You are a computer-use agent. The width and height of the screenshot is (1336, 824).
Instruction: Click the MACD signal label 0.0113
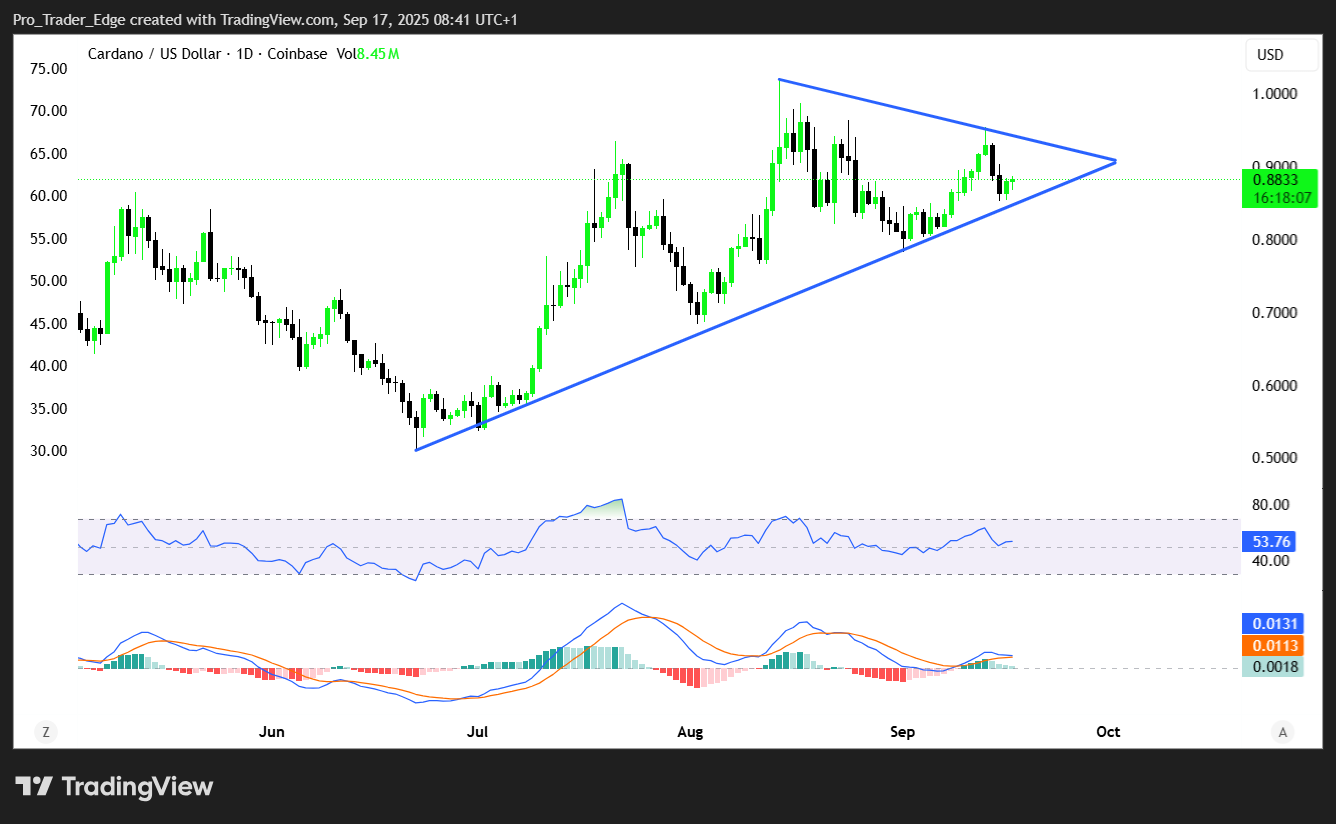tap(1273, 646)
